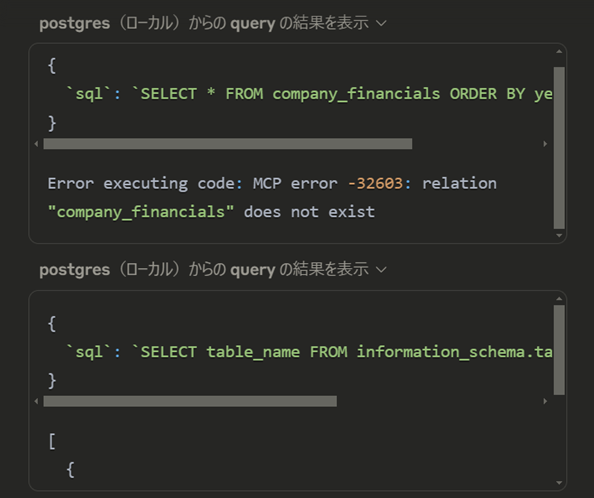This screenshot has width=594, height=498.
Task: Click right arrow of first horizontal scrollbar
Action: [x=545, y=144]
